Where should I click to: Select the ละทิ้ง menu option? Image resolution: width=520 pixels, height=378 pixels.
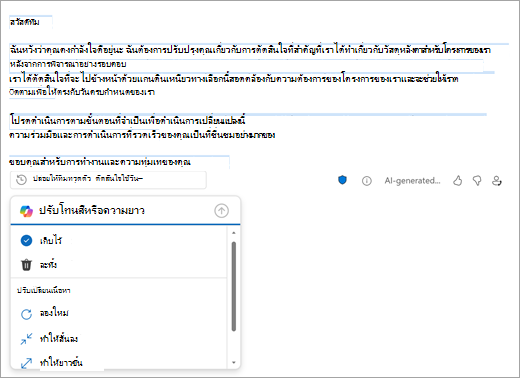point(119,265)
